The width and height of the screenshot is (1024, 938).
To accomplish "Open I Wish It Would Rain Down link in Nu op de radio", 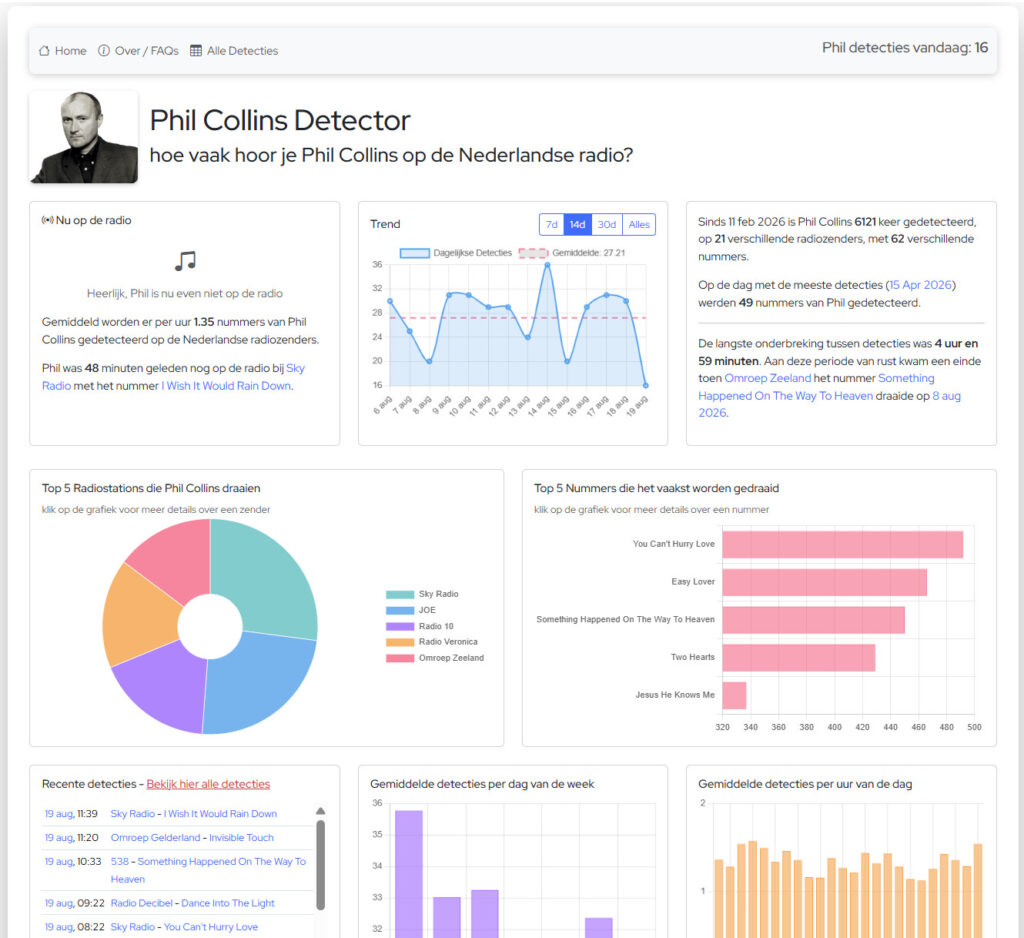I will point(226,386).
